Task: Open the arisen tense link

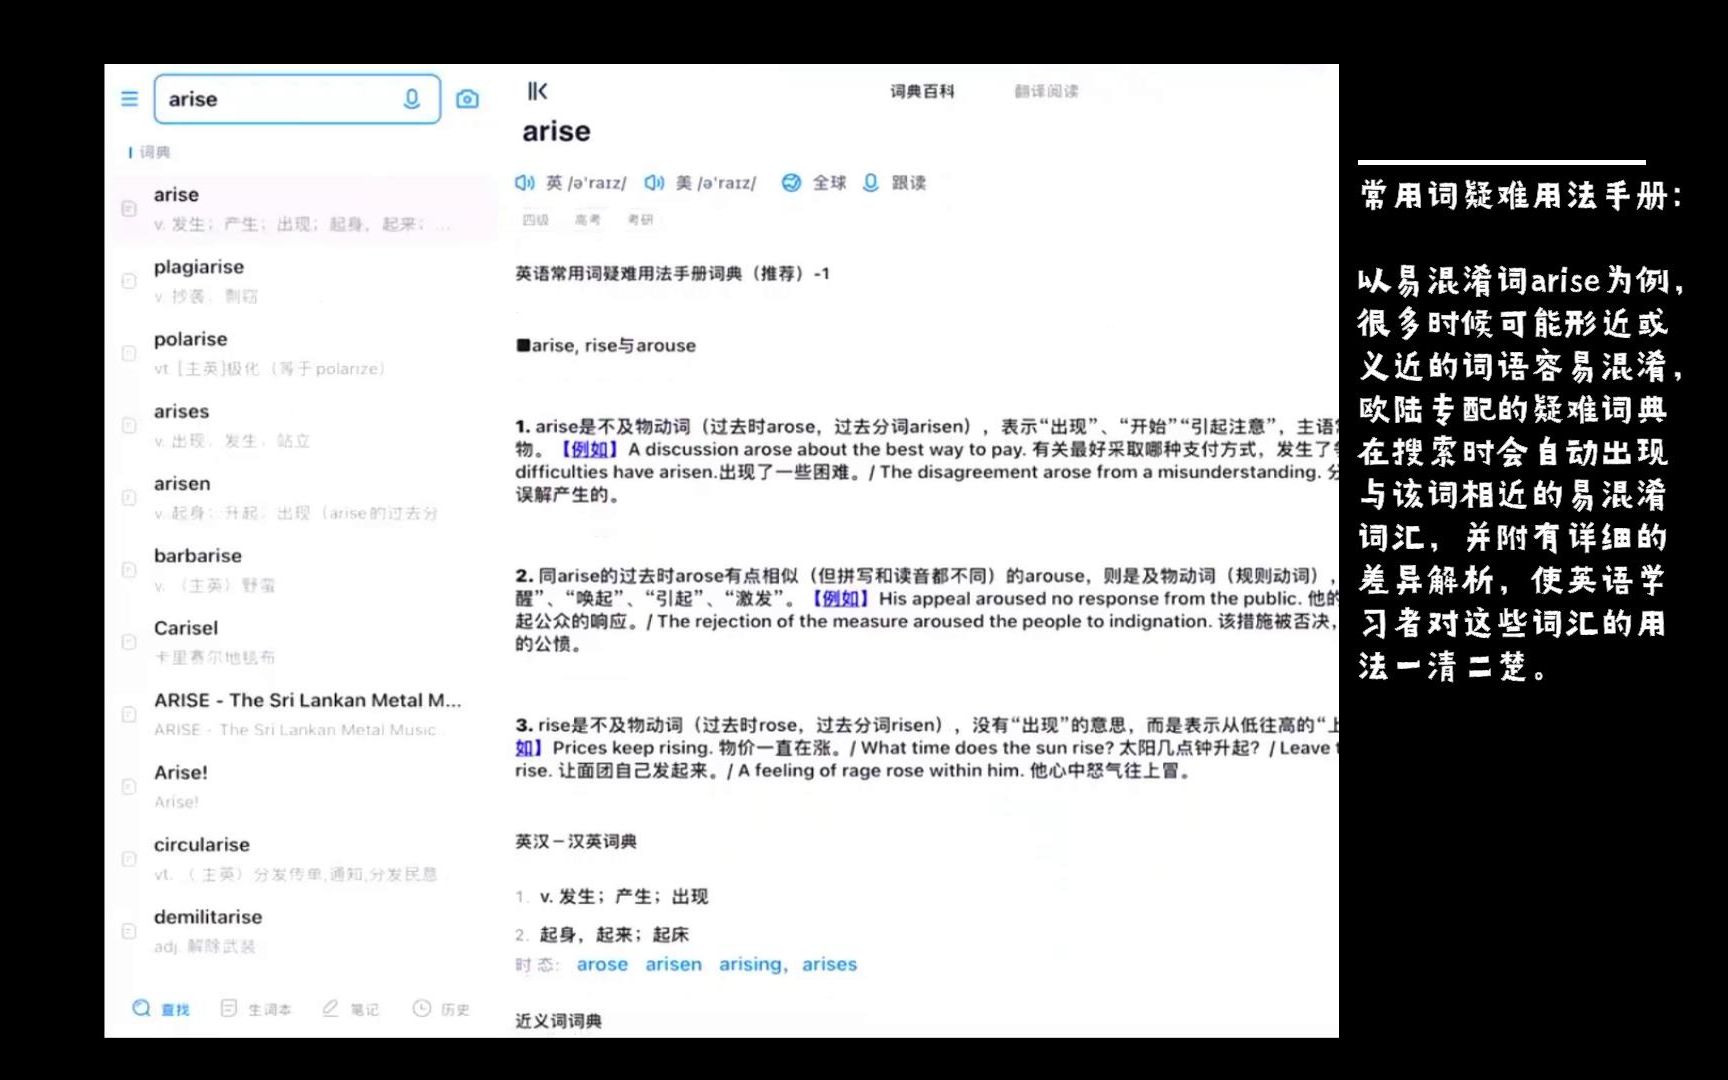Action: (x=673, y=964)
